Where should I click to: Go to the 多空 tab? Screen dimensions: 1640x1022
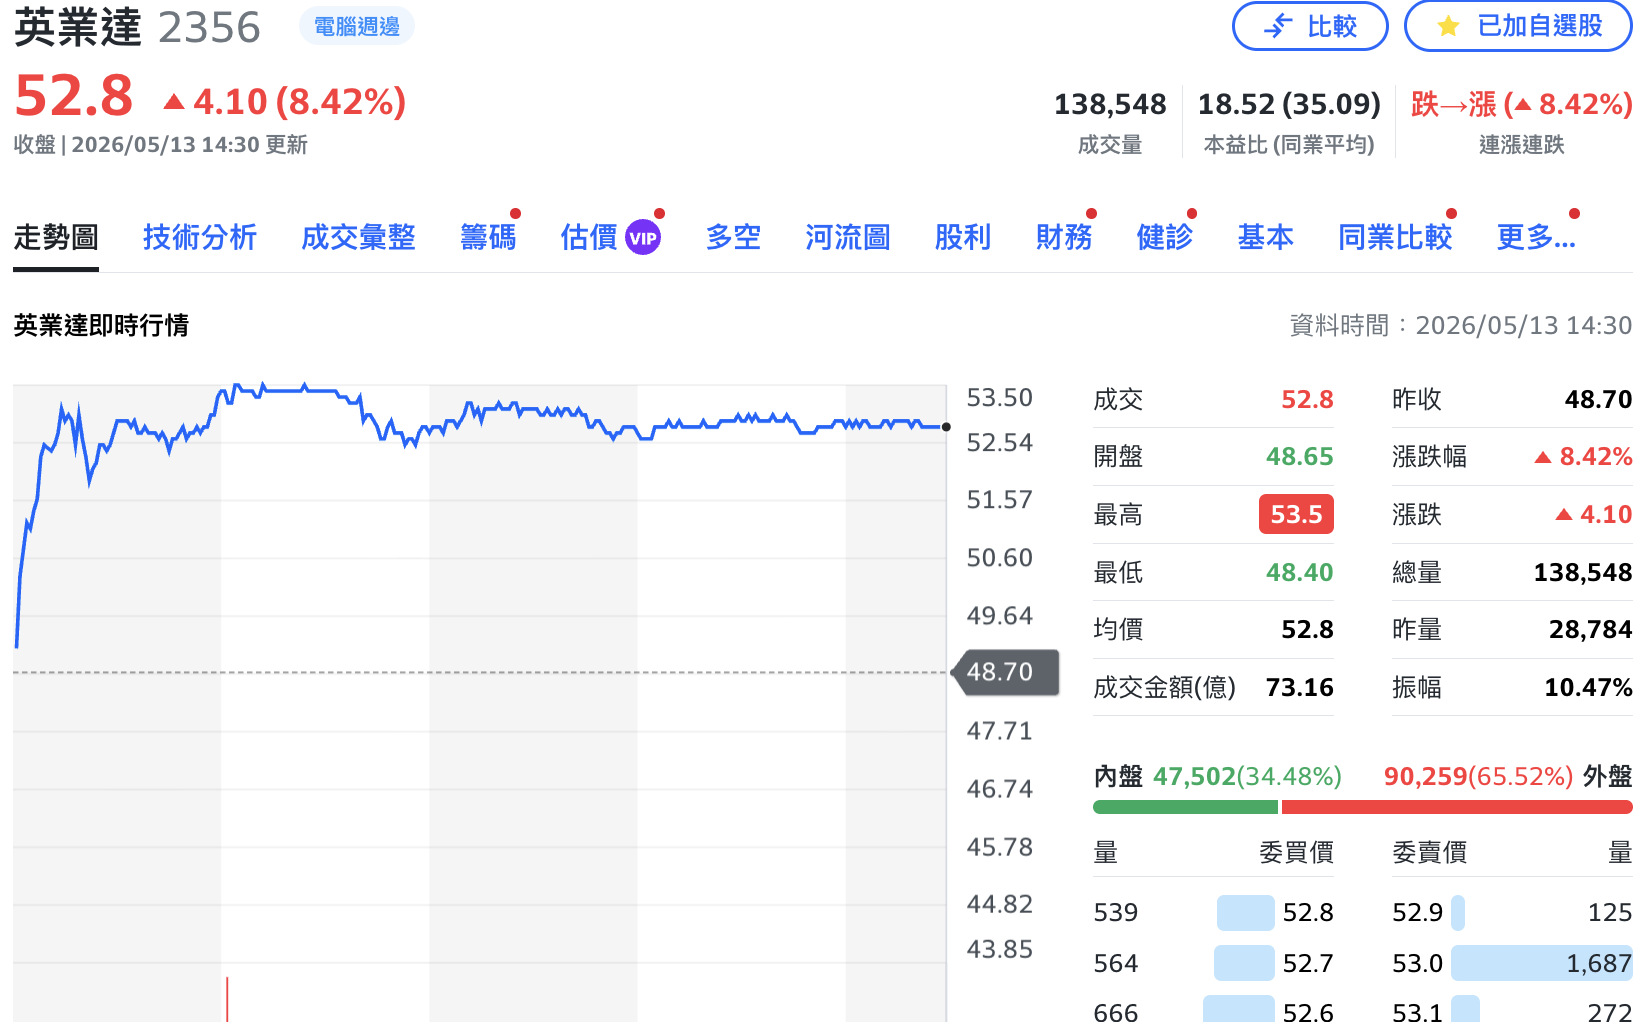point(733,237)
